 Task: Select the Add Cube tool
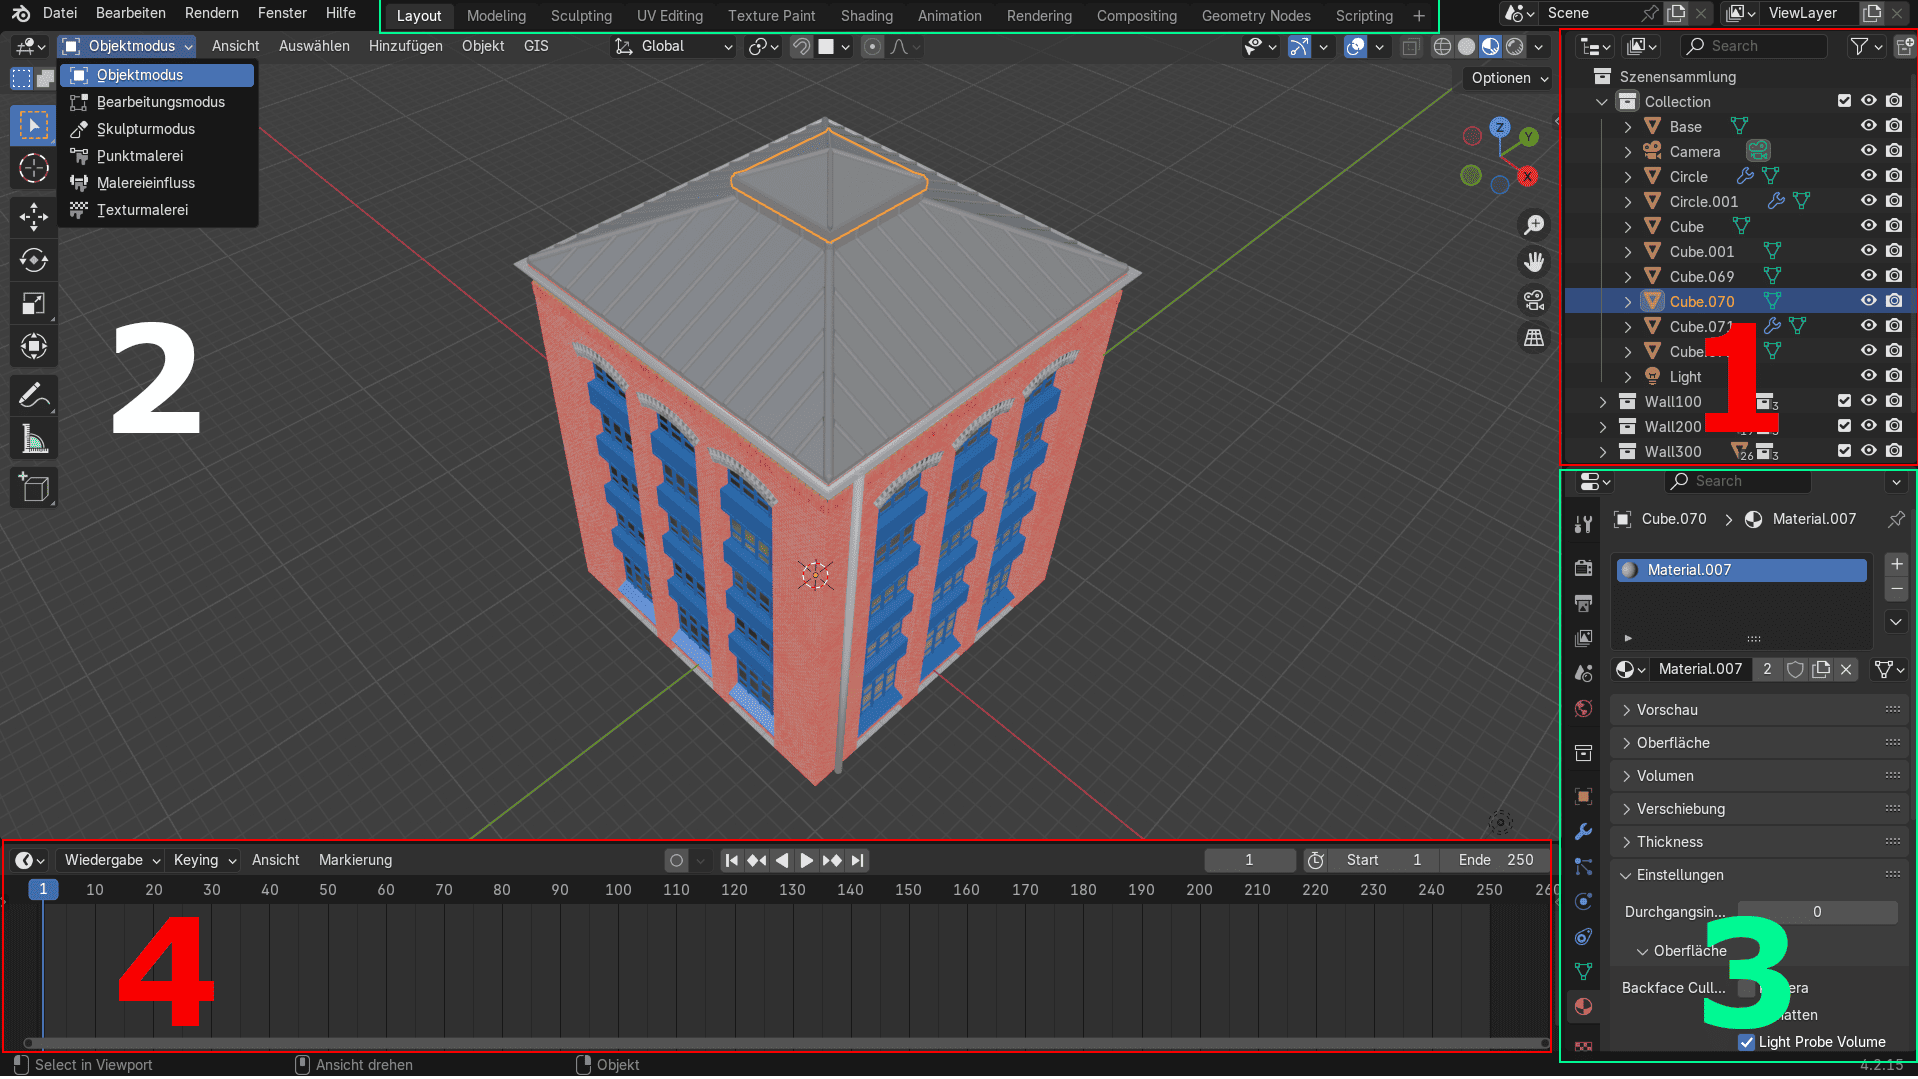[33, 488]
